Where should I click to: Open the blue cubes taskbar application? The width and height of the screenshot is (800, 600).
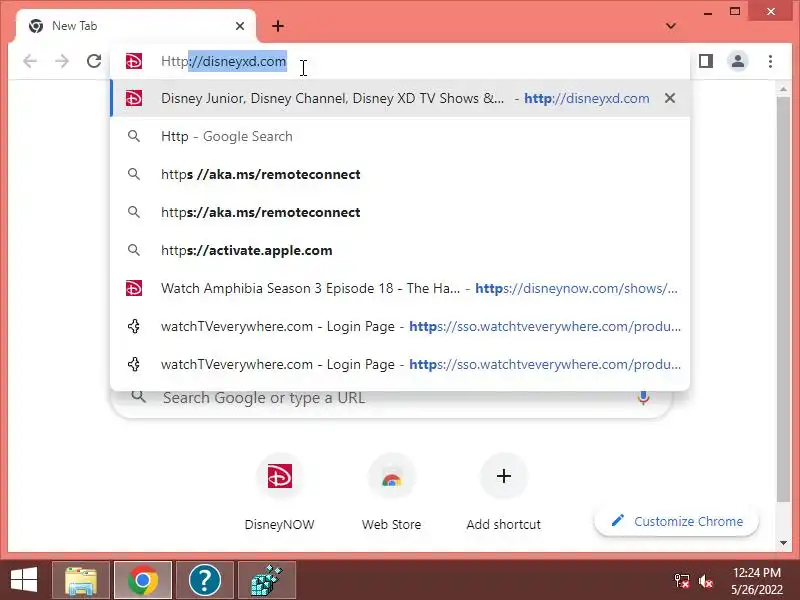(267, 580)
